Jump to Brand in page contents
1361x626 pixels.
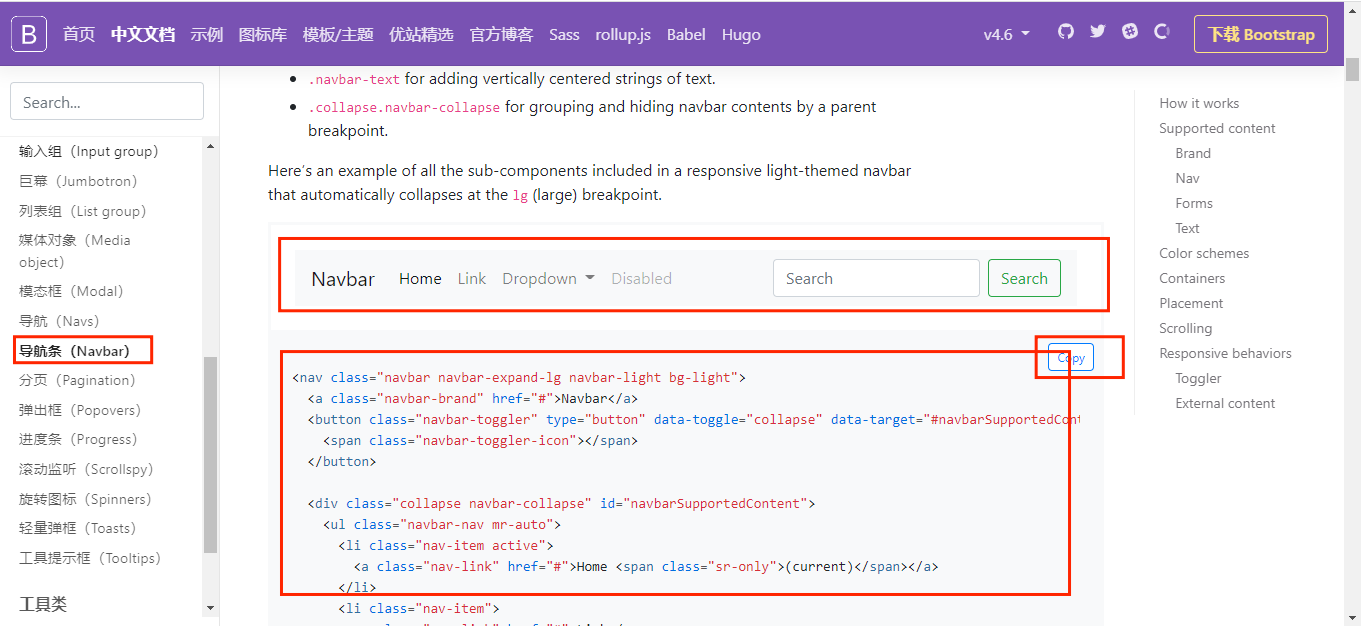tap(1193, 153)
